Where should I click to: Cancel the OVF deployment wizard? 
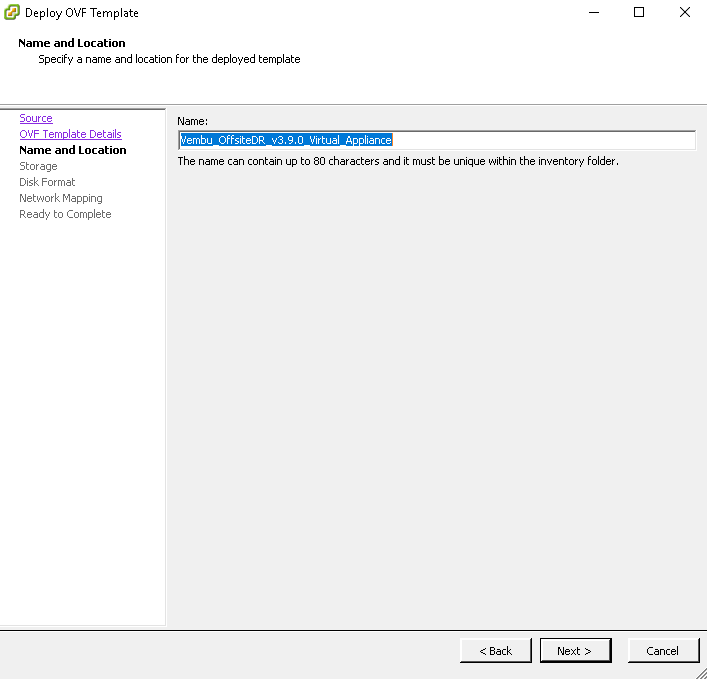663,651
